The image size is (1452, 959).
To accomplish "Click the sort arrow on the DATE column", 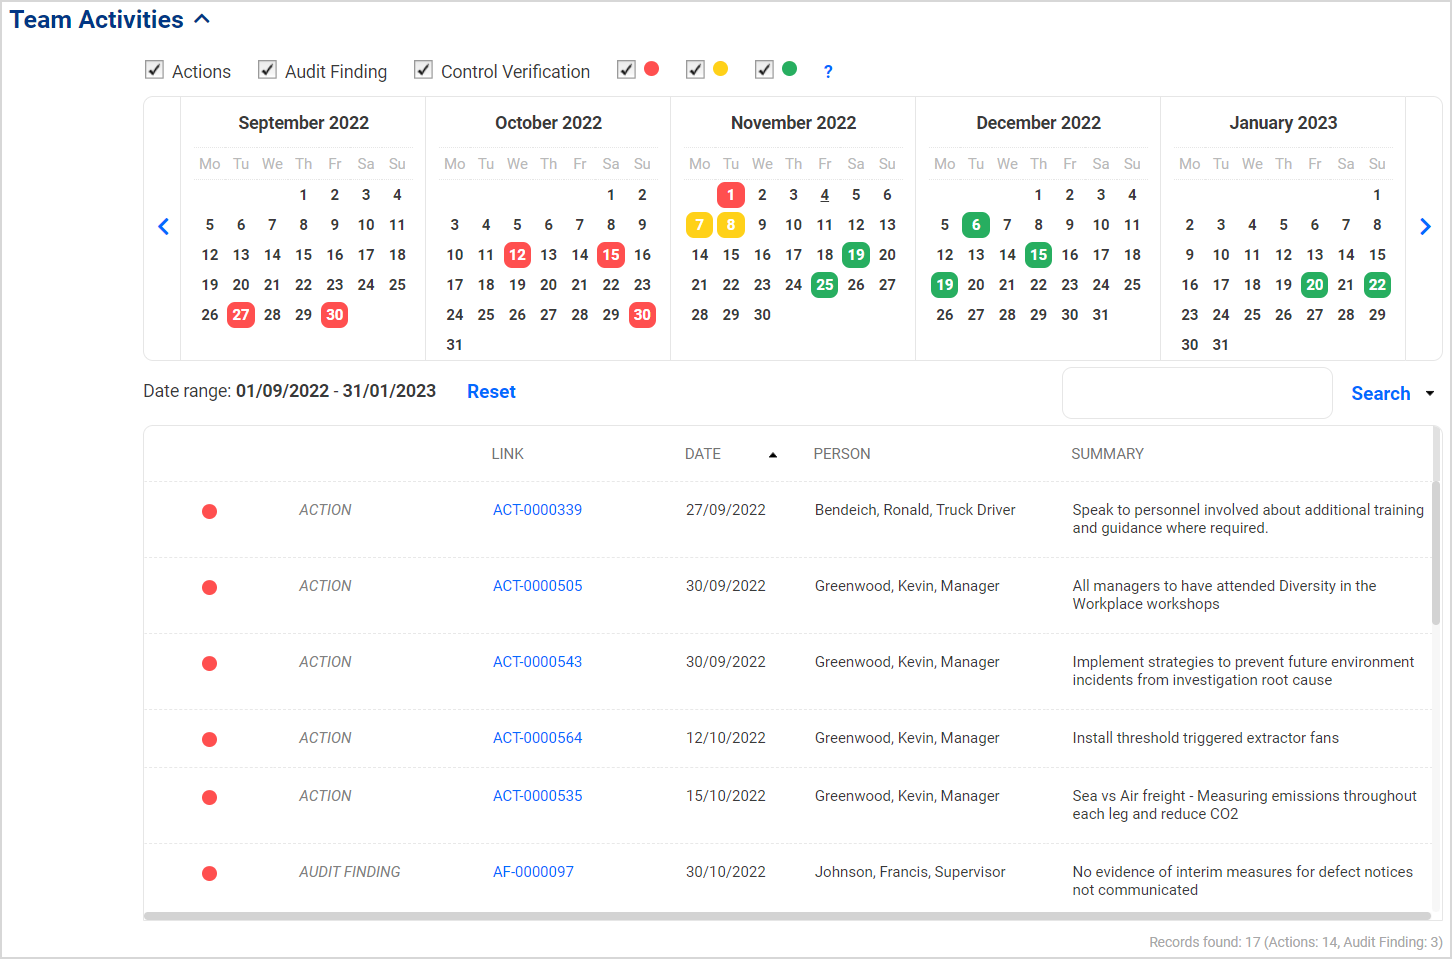I will pyautogui.click(x=772, y=453).
